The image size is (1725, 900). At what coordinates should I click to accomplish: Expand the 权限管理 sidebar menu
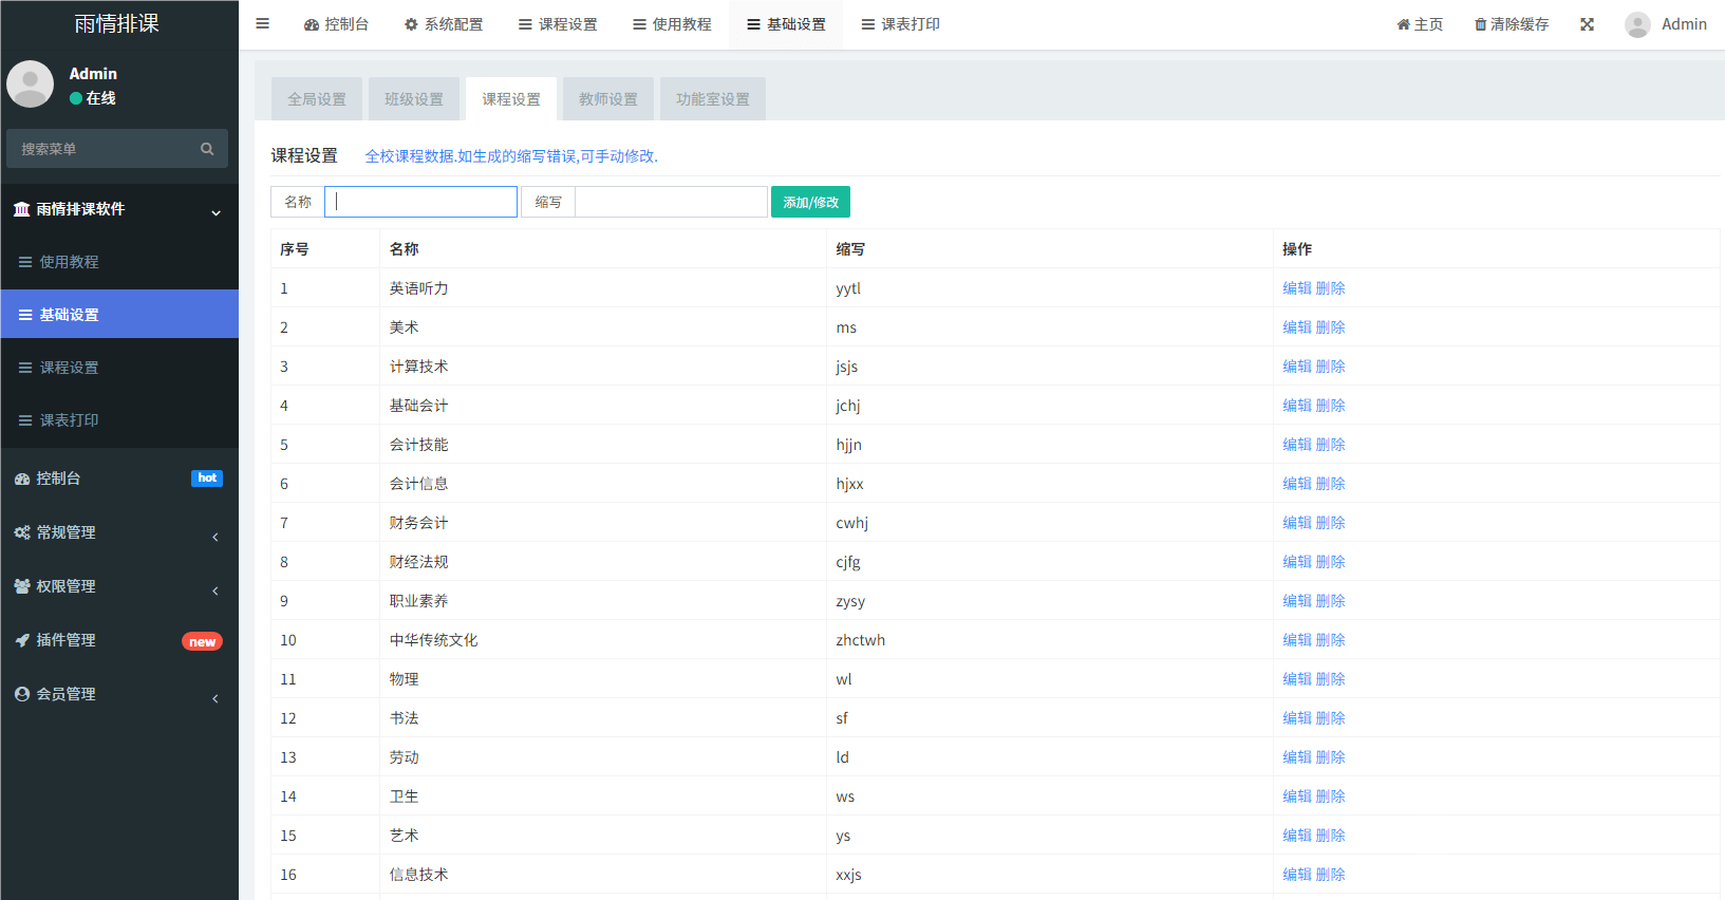(66, 587)
